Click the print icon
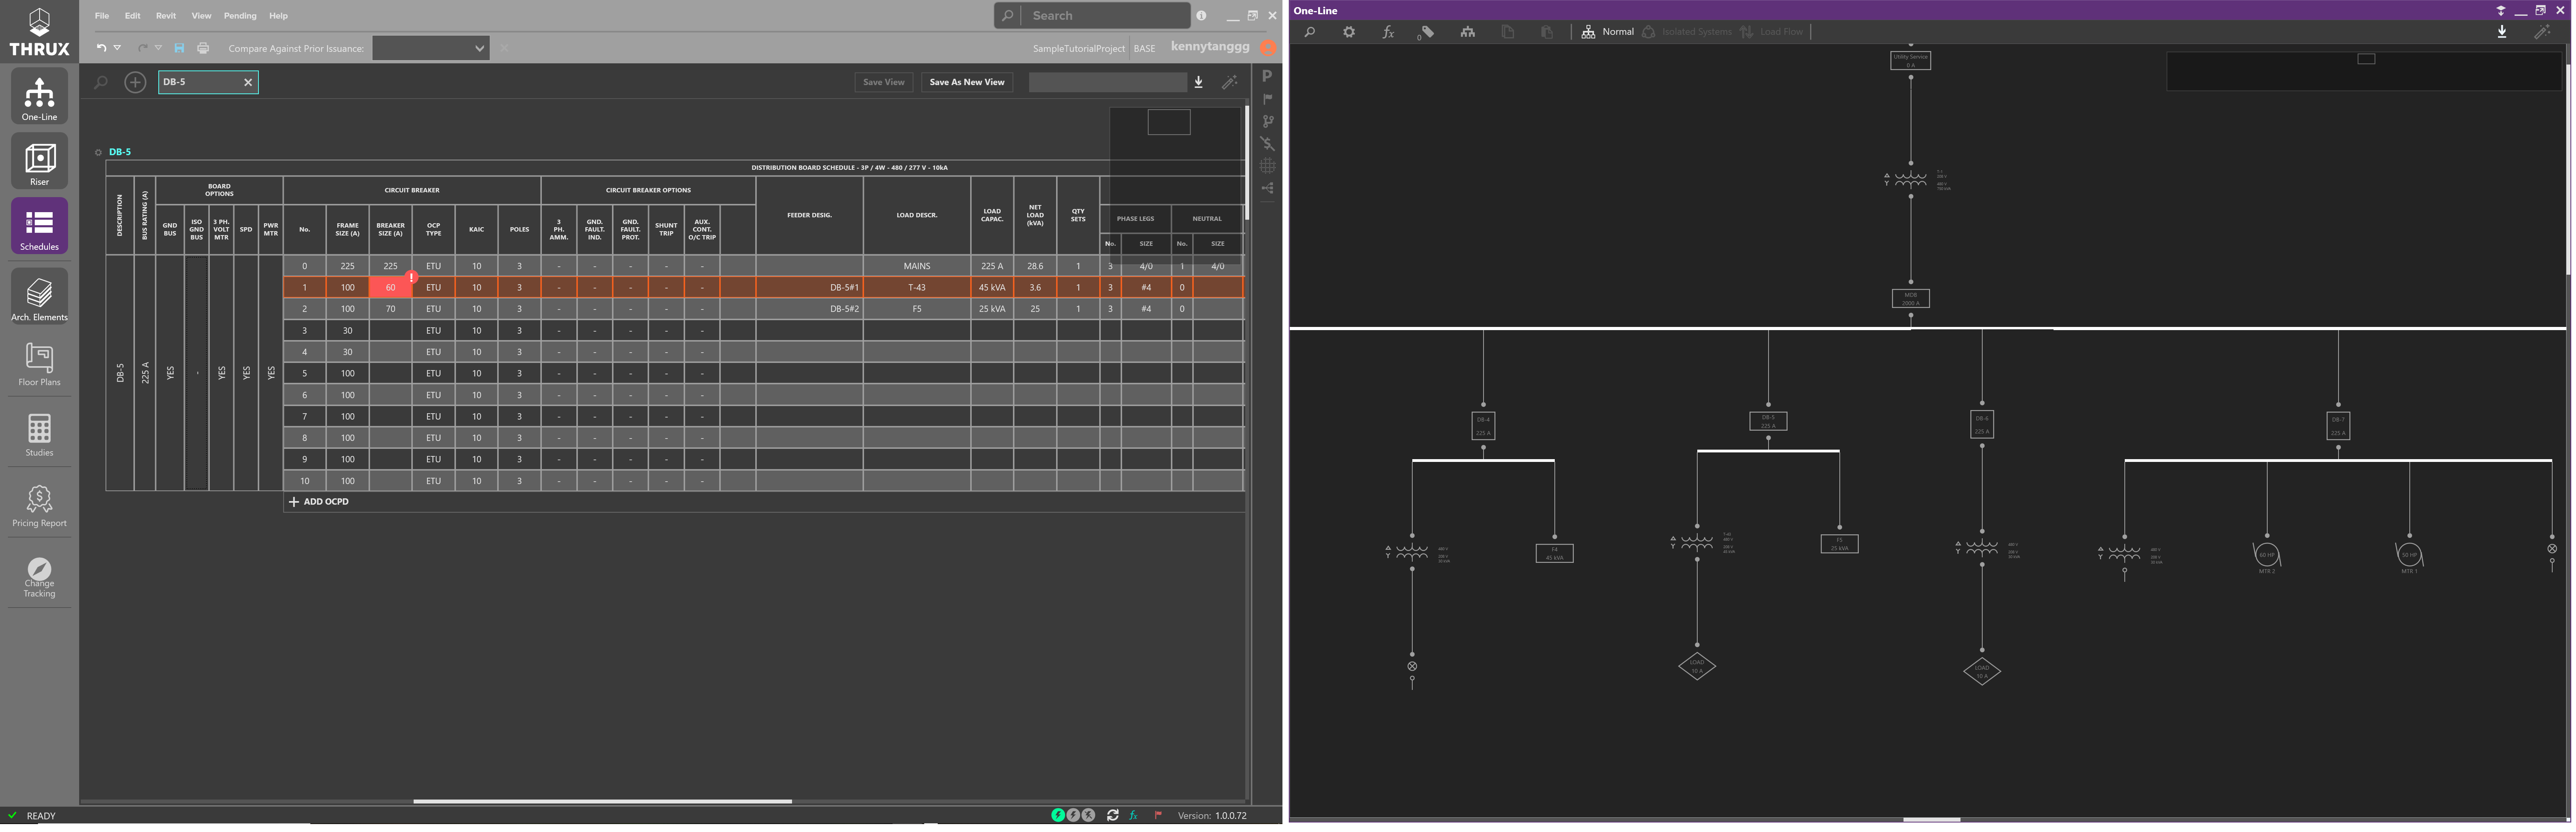This screenshot has width=2576, height=832. [x=204, y=48]
